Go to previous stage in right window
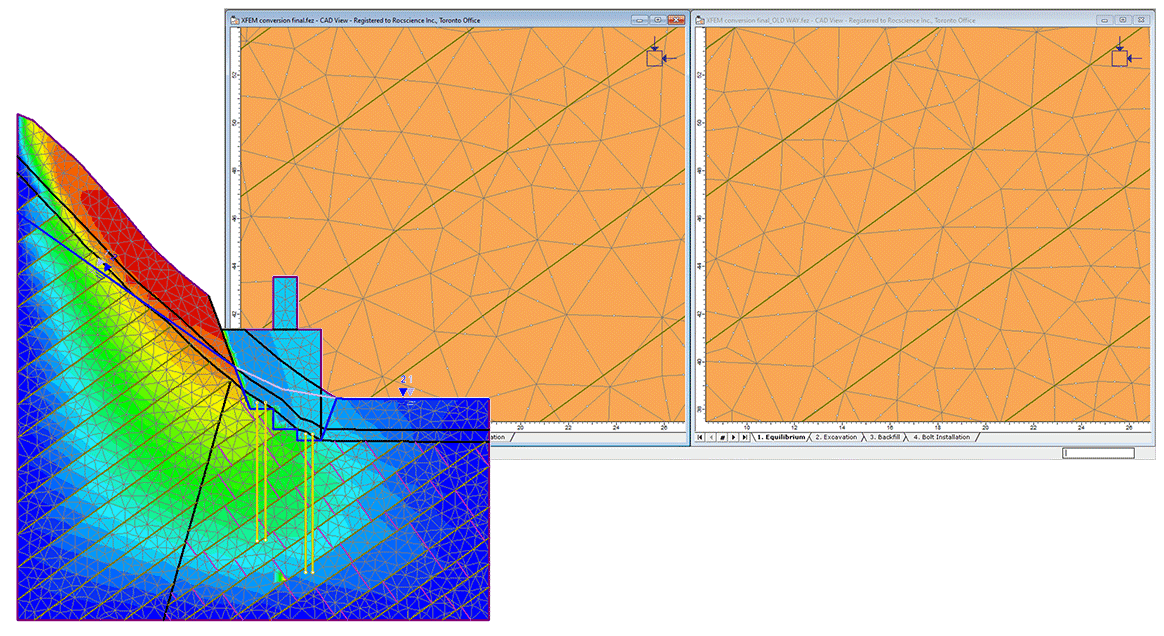1164x636 pixels. [711, 437]
